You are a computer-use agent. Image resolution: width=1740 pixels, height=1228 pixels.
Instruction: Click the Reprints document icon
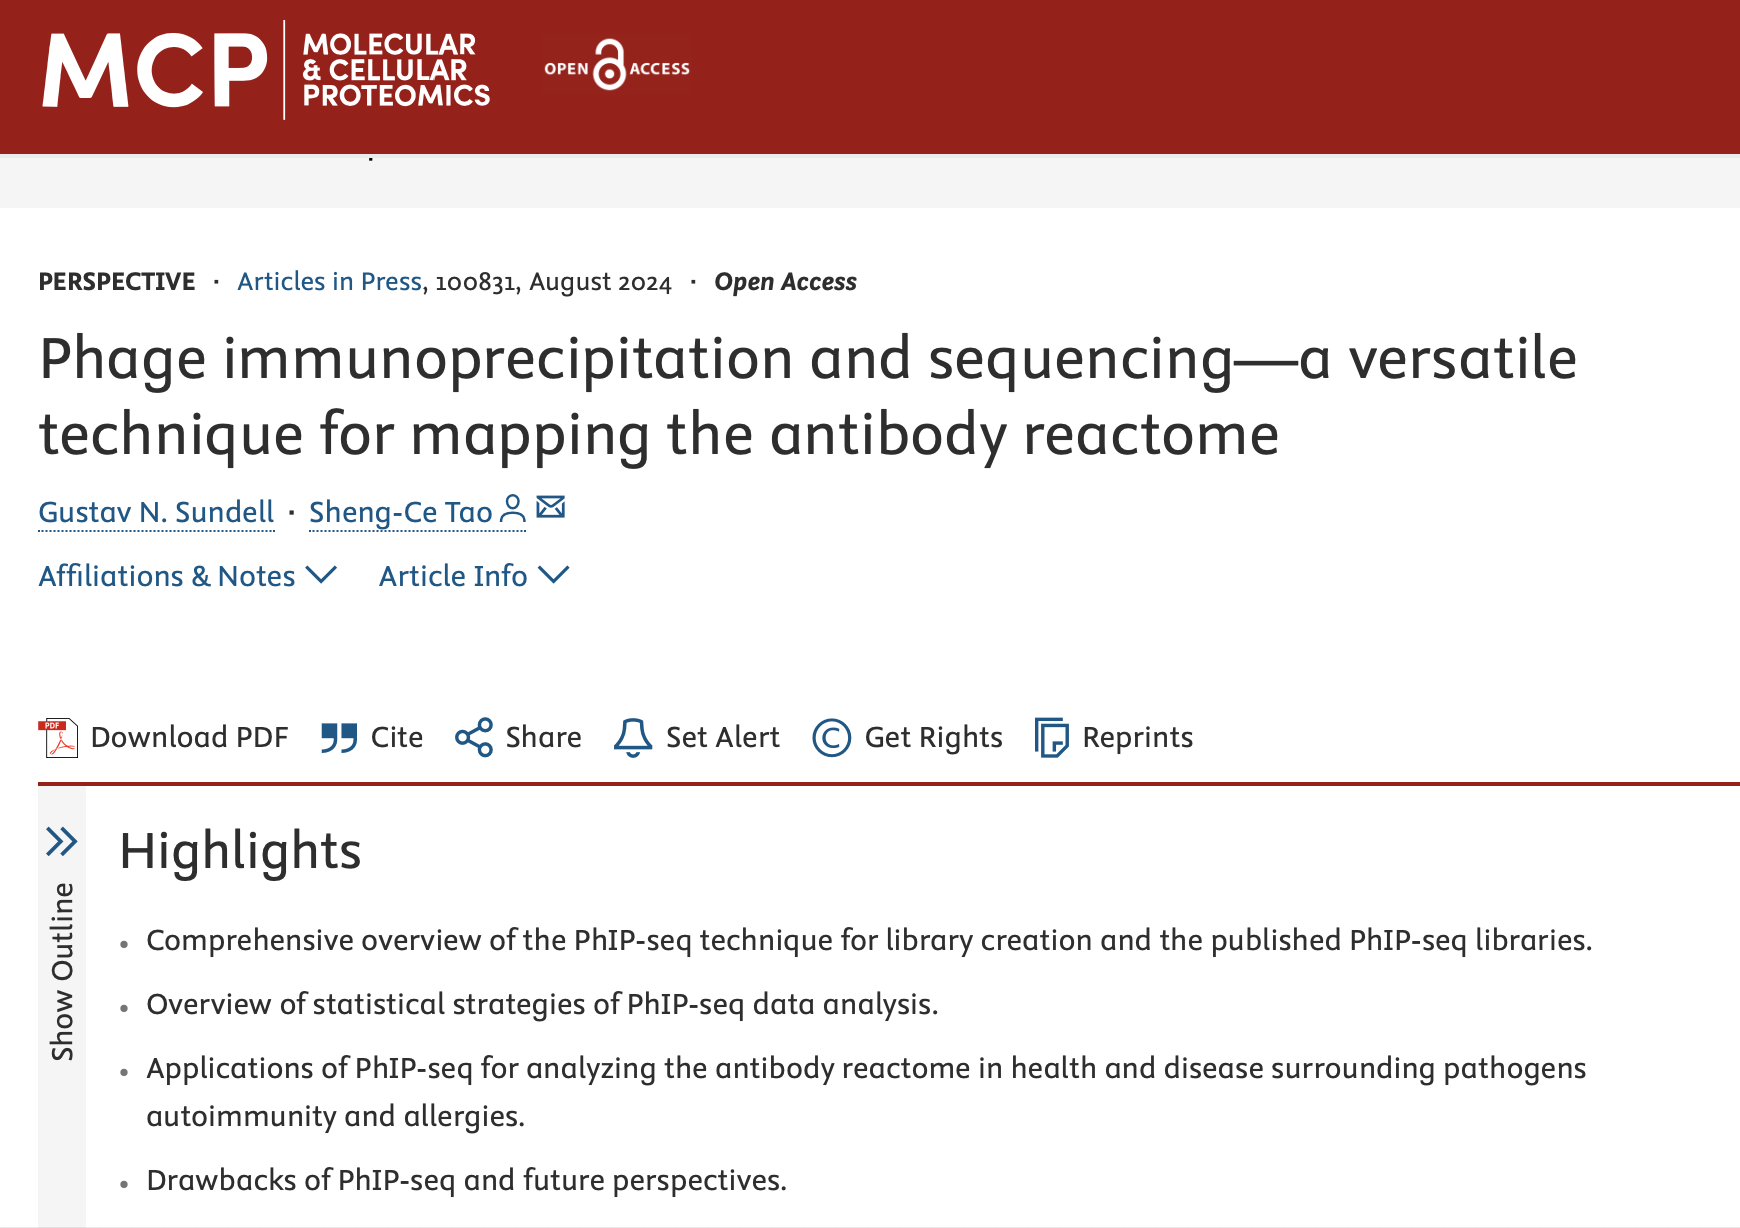point(1051,738)
